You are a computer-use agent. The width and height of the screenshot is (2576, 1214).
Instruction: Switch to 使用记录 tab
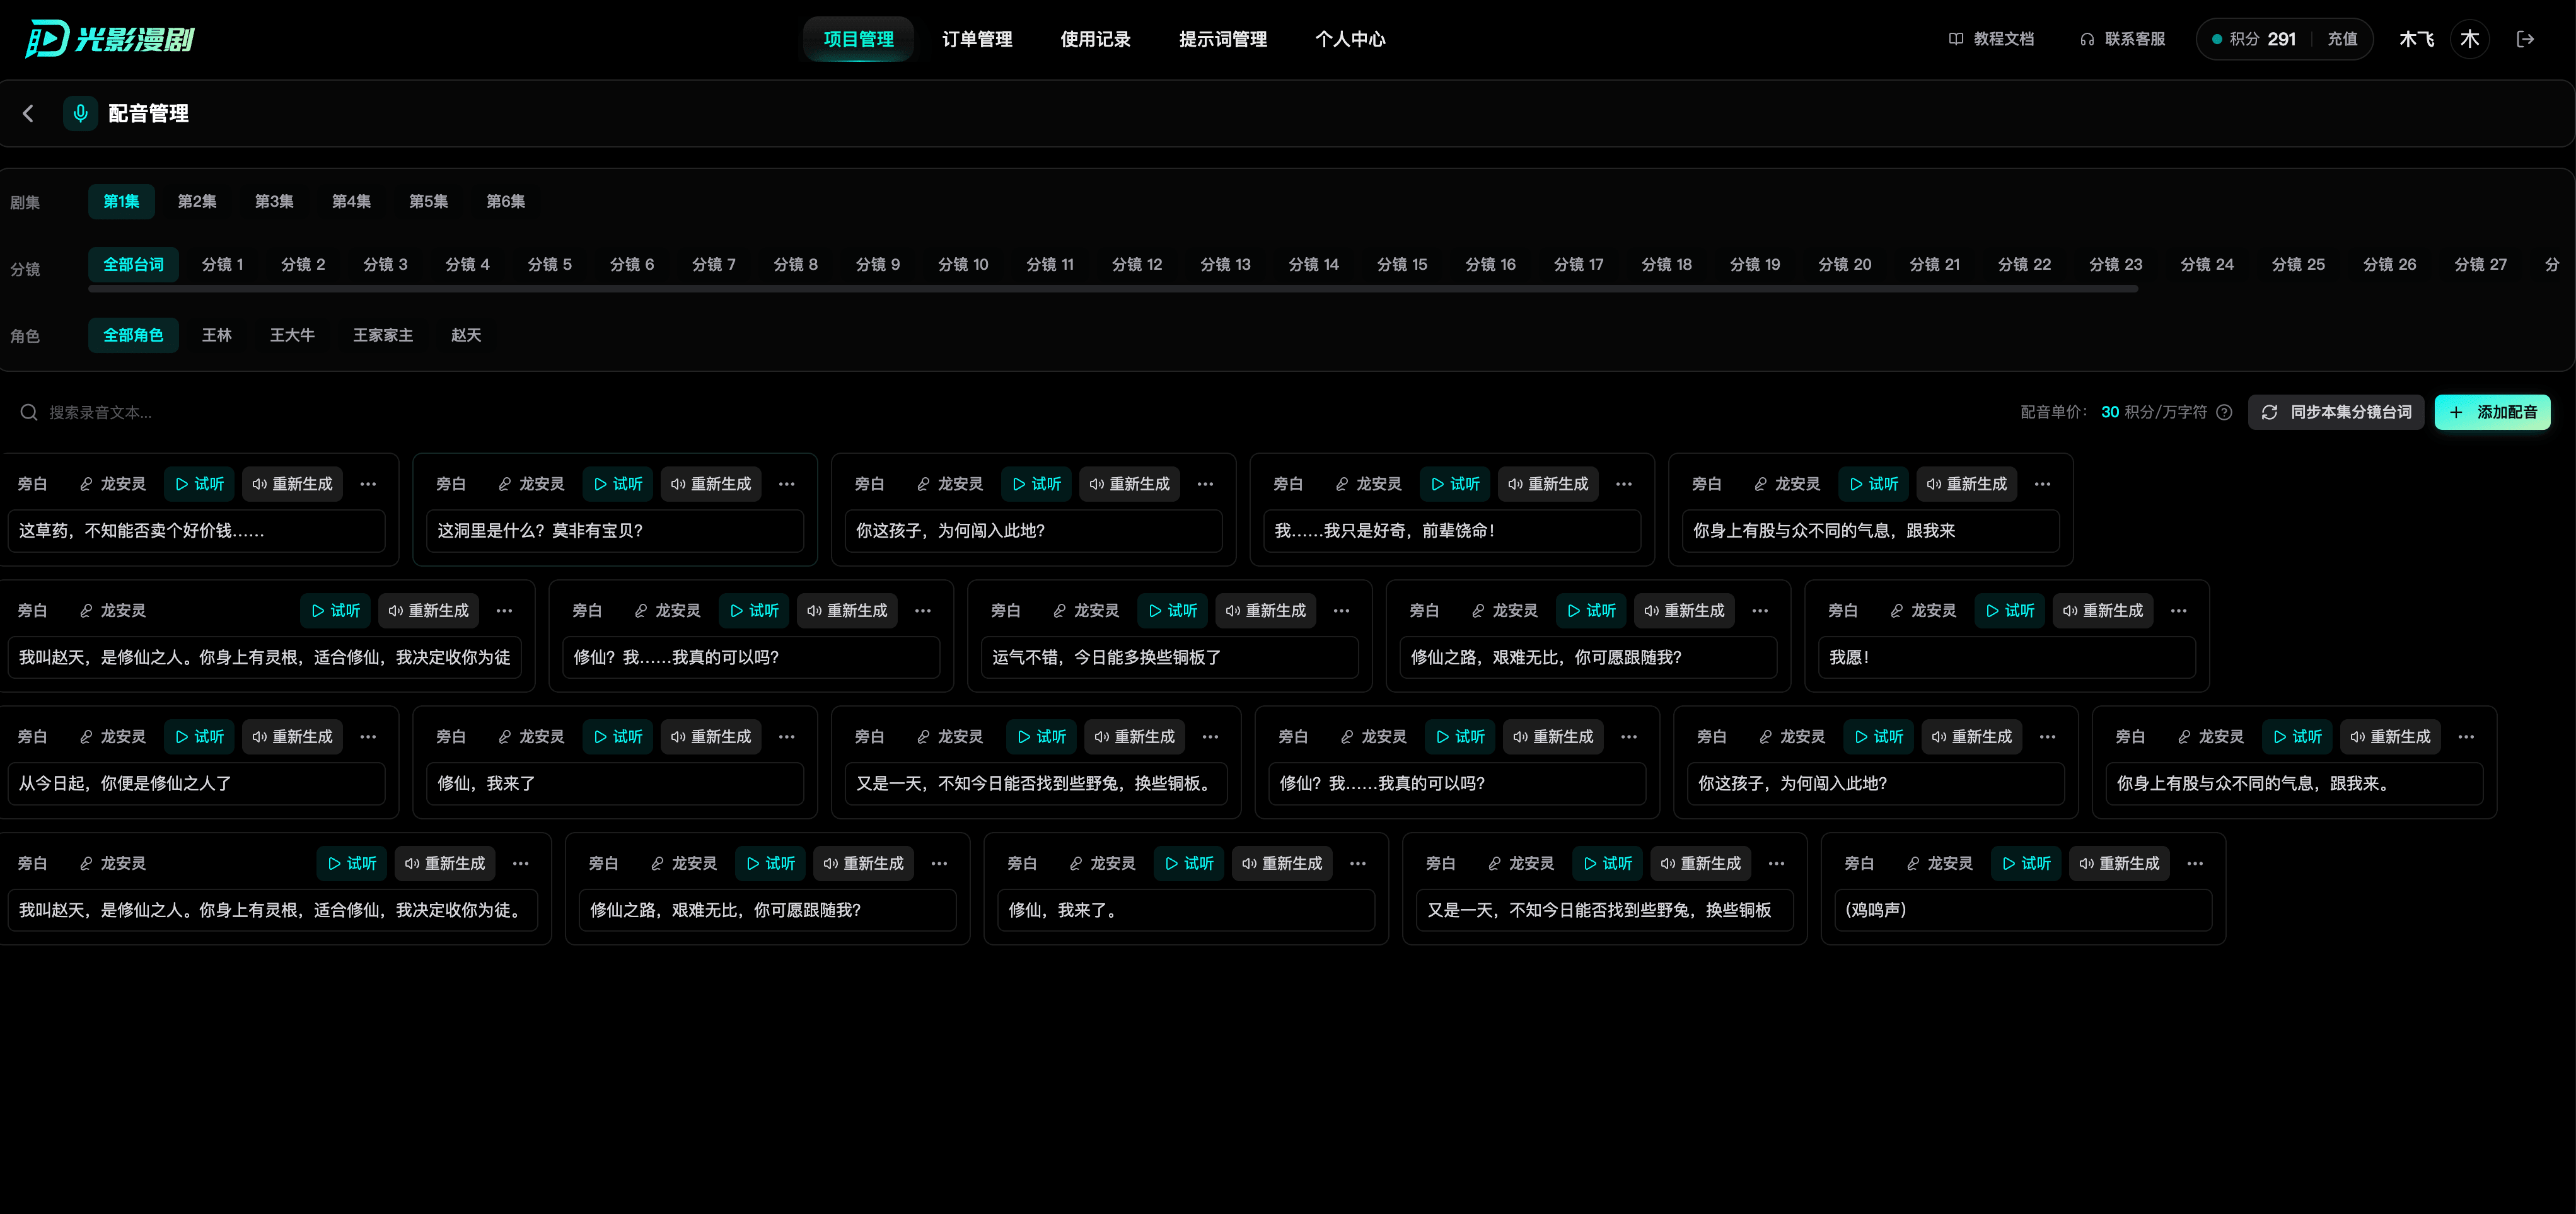1095,39
